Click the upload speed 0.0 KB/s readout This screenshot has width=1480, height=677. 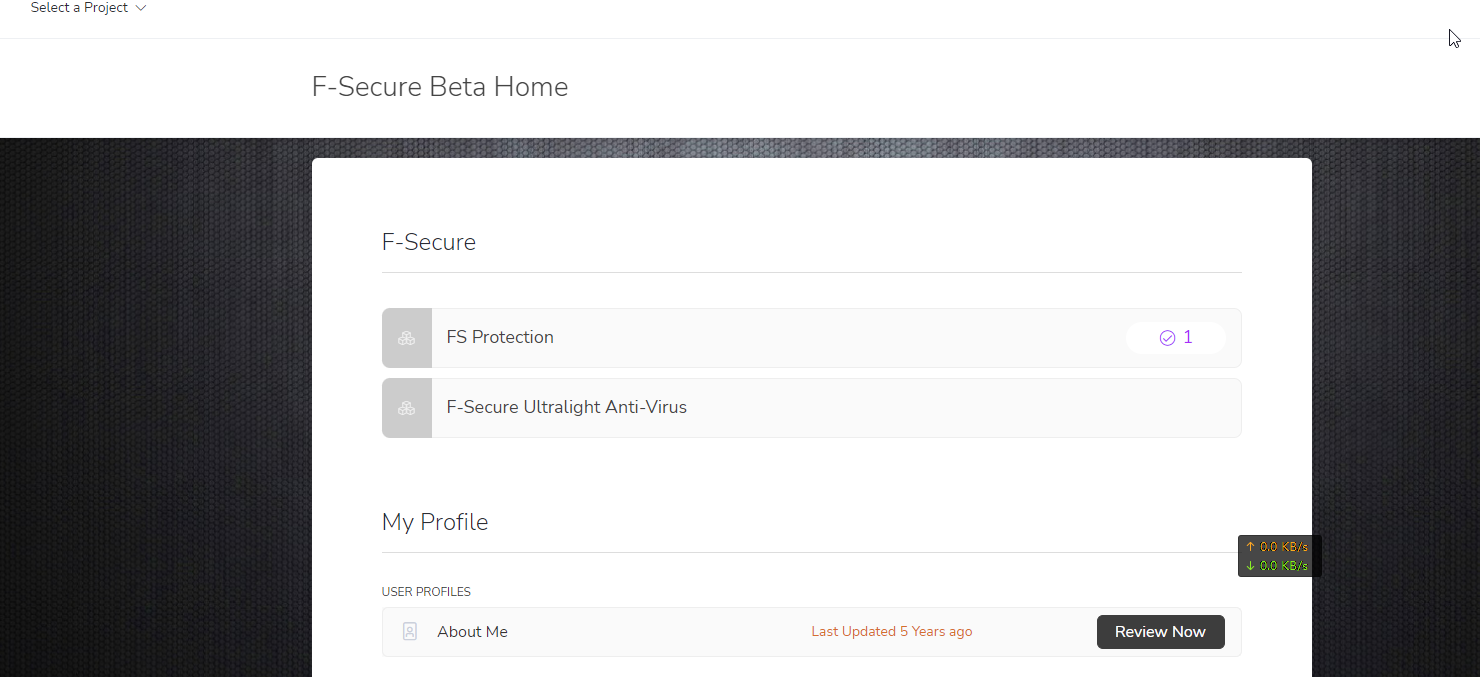1284,547
